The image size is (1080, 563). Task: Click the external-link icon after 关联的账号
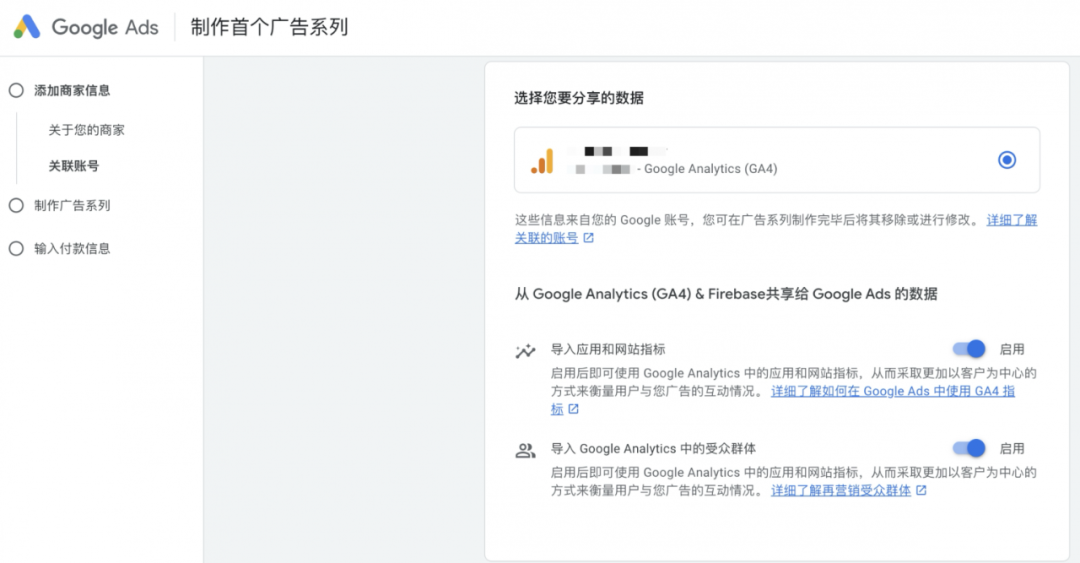[588, 238]
